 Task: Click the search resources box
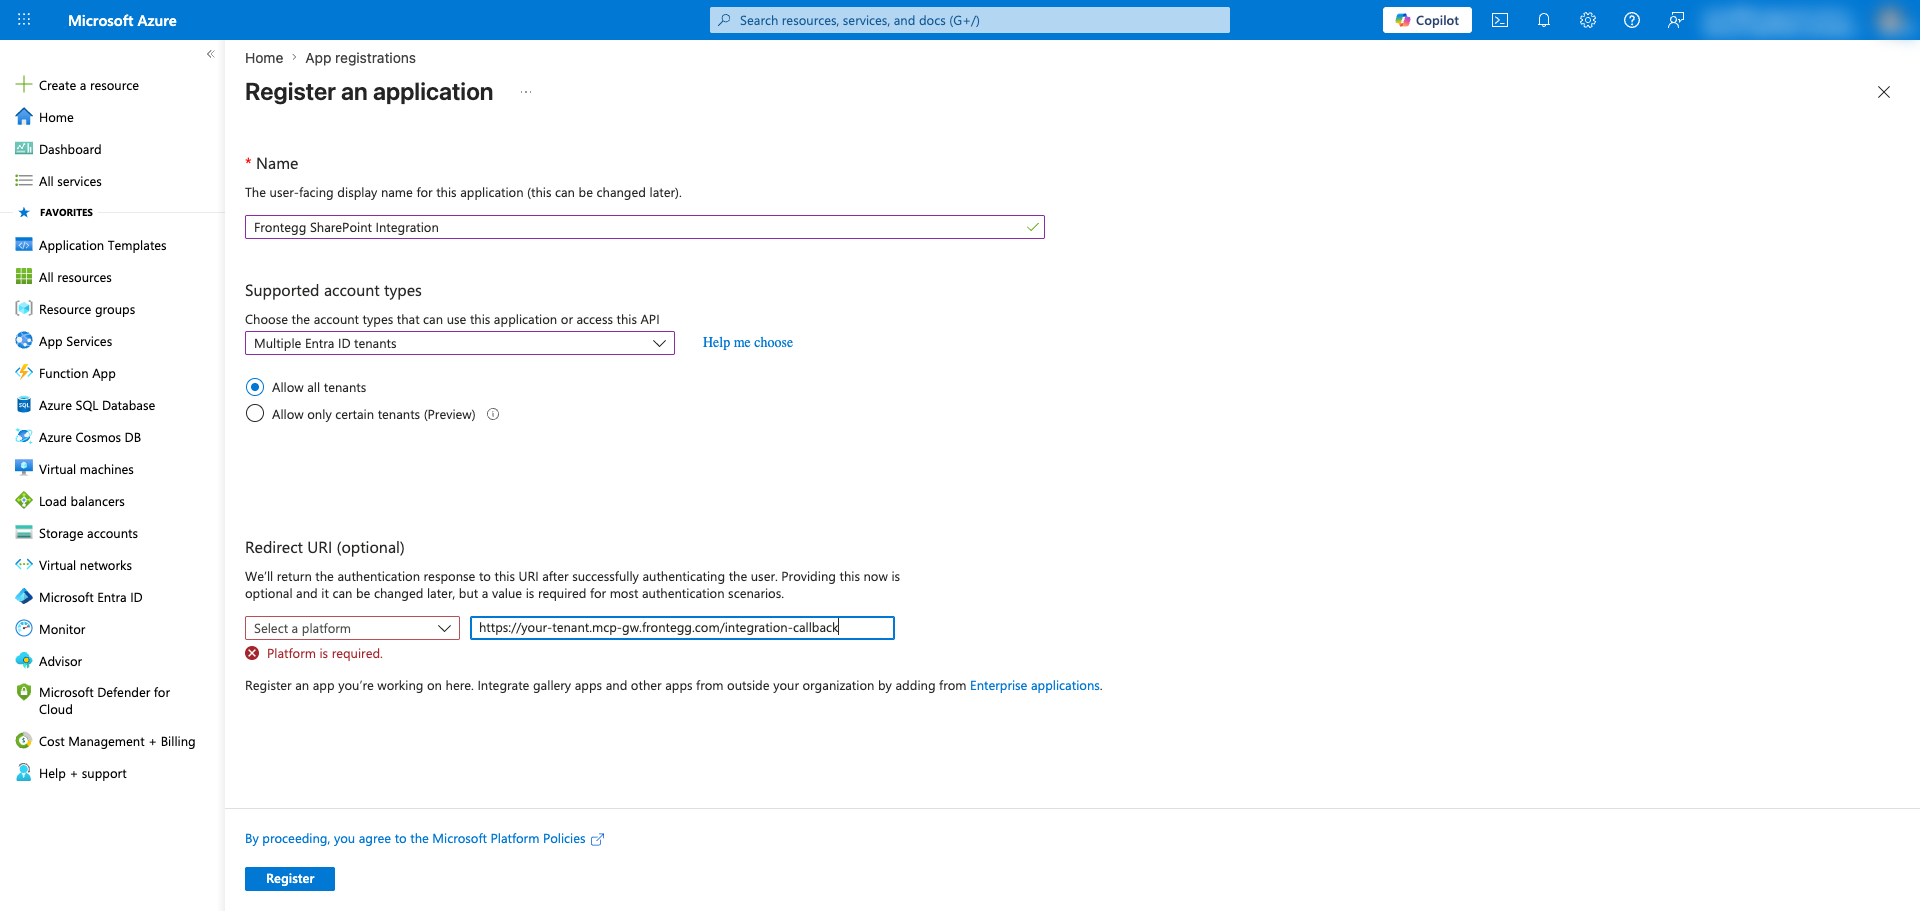click(970, 20)
